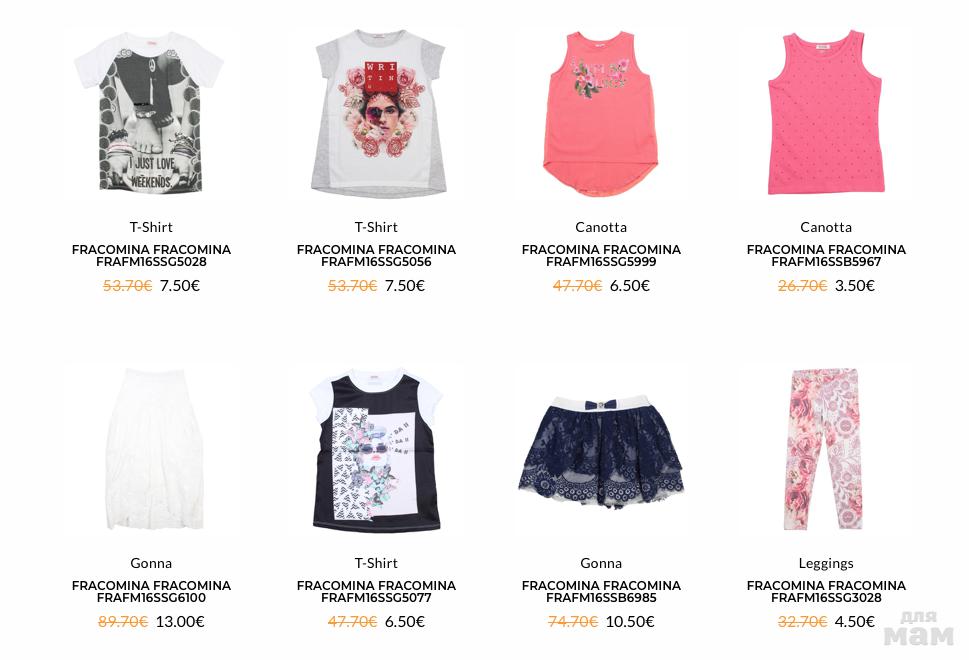Click the floral portrait T-shirt thumbnail

(x=376, y=113)
